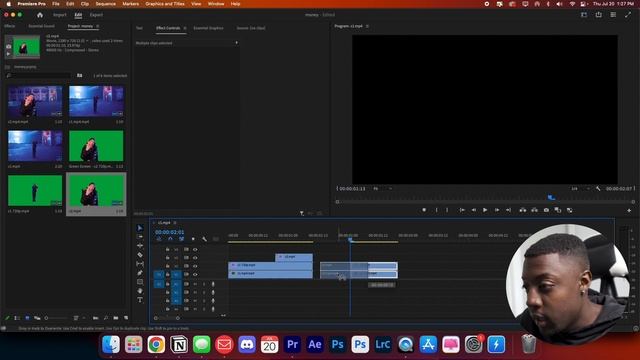Click the timeline playhead timecode 00:00:02:01
The width and height of the screenshot is (640, 360).
click(169, 232)
